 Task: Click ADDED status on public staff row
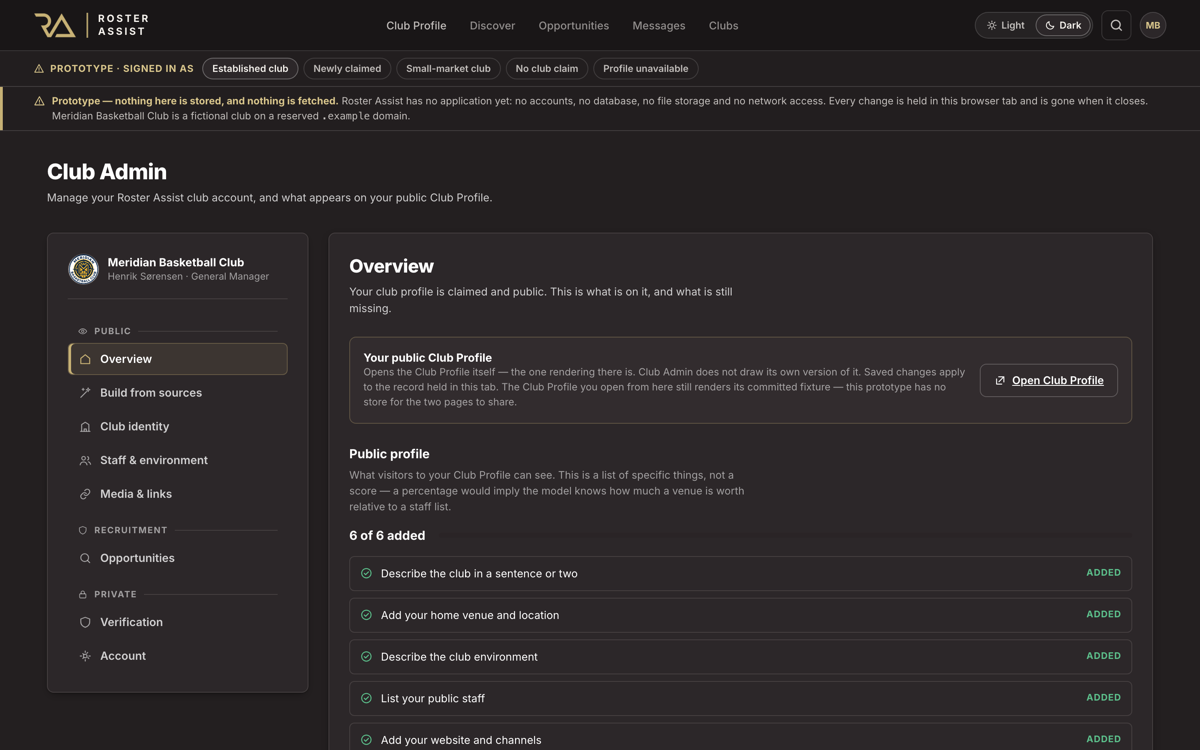[1103, 698]
